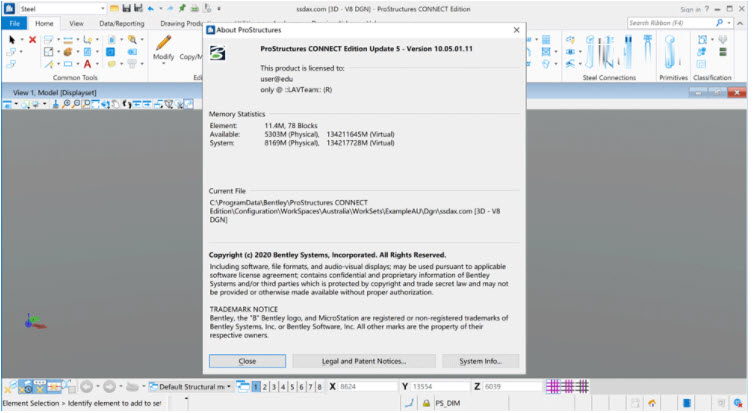
Task: Click the X coordinate field
Action: point(368,387)
